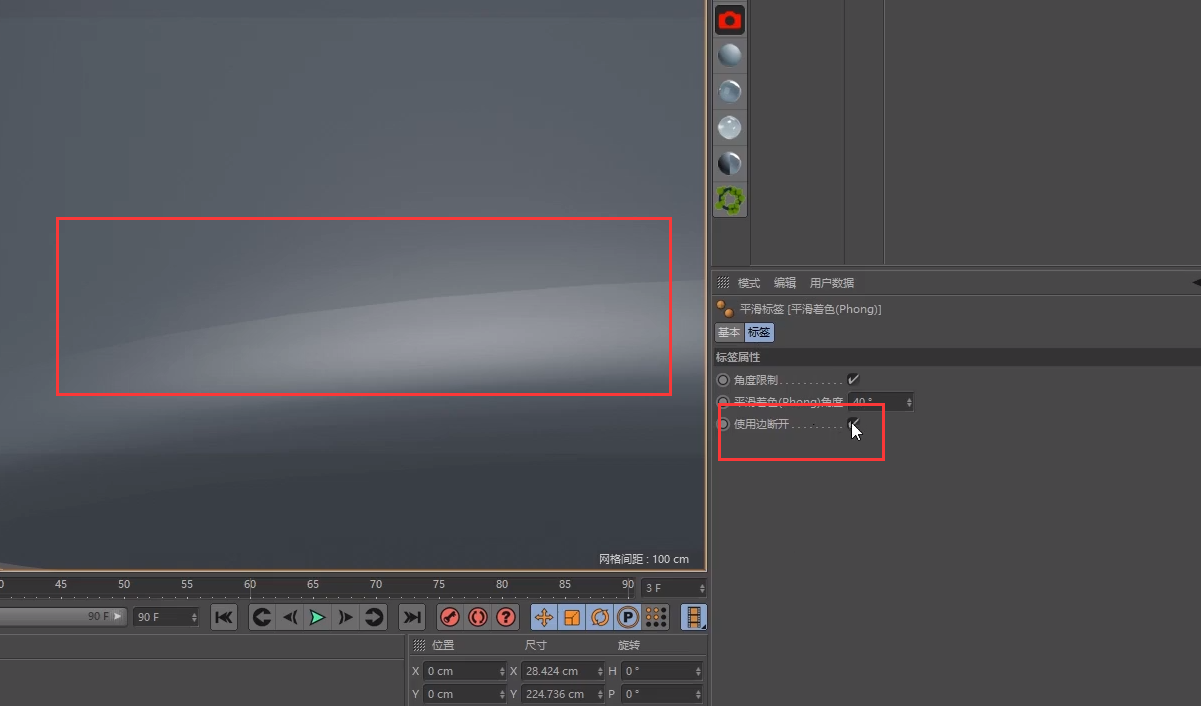
Task: Select the second blue glossy sphere icon
Action: [x=730, y=91]
